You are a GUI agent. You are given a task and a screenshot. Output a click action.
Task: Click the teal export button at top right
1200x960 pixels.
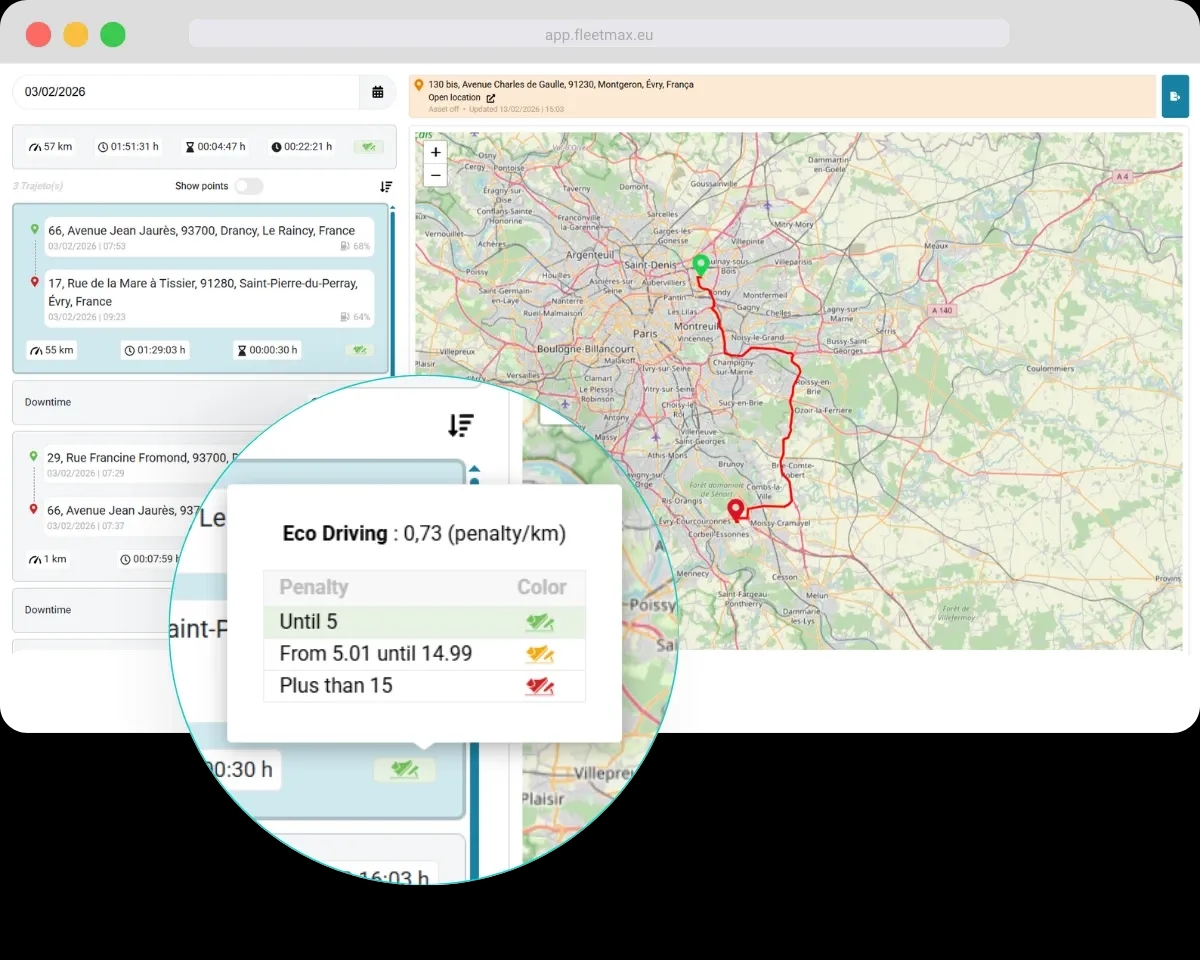click(x=1175, y=96)
